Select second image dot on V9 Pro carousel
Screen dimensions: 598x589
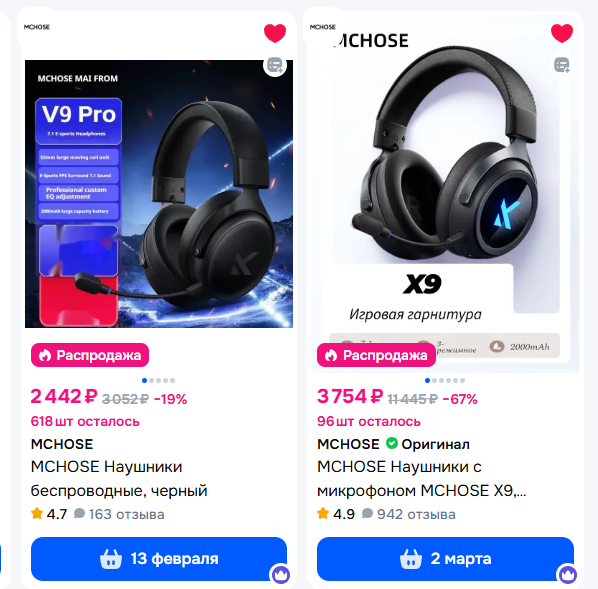coord(151,380)
